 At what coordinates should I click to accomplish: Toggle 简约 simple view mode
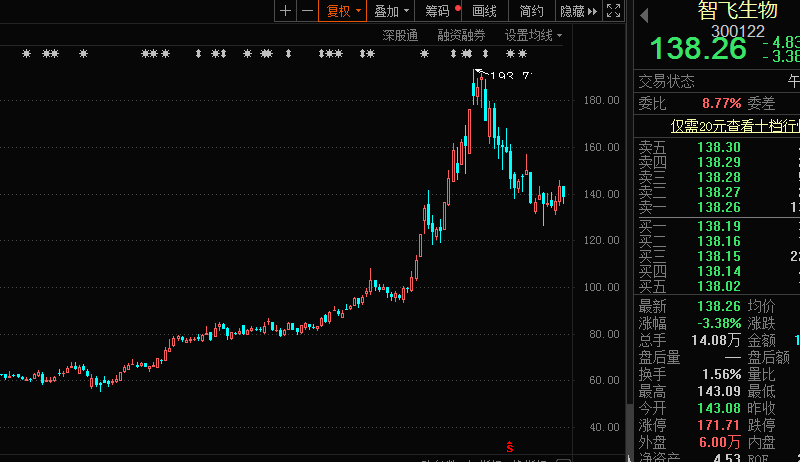pos(532,11)
